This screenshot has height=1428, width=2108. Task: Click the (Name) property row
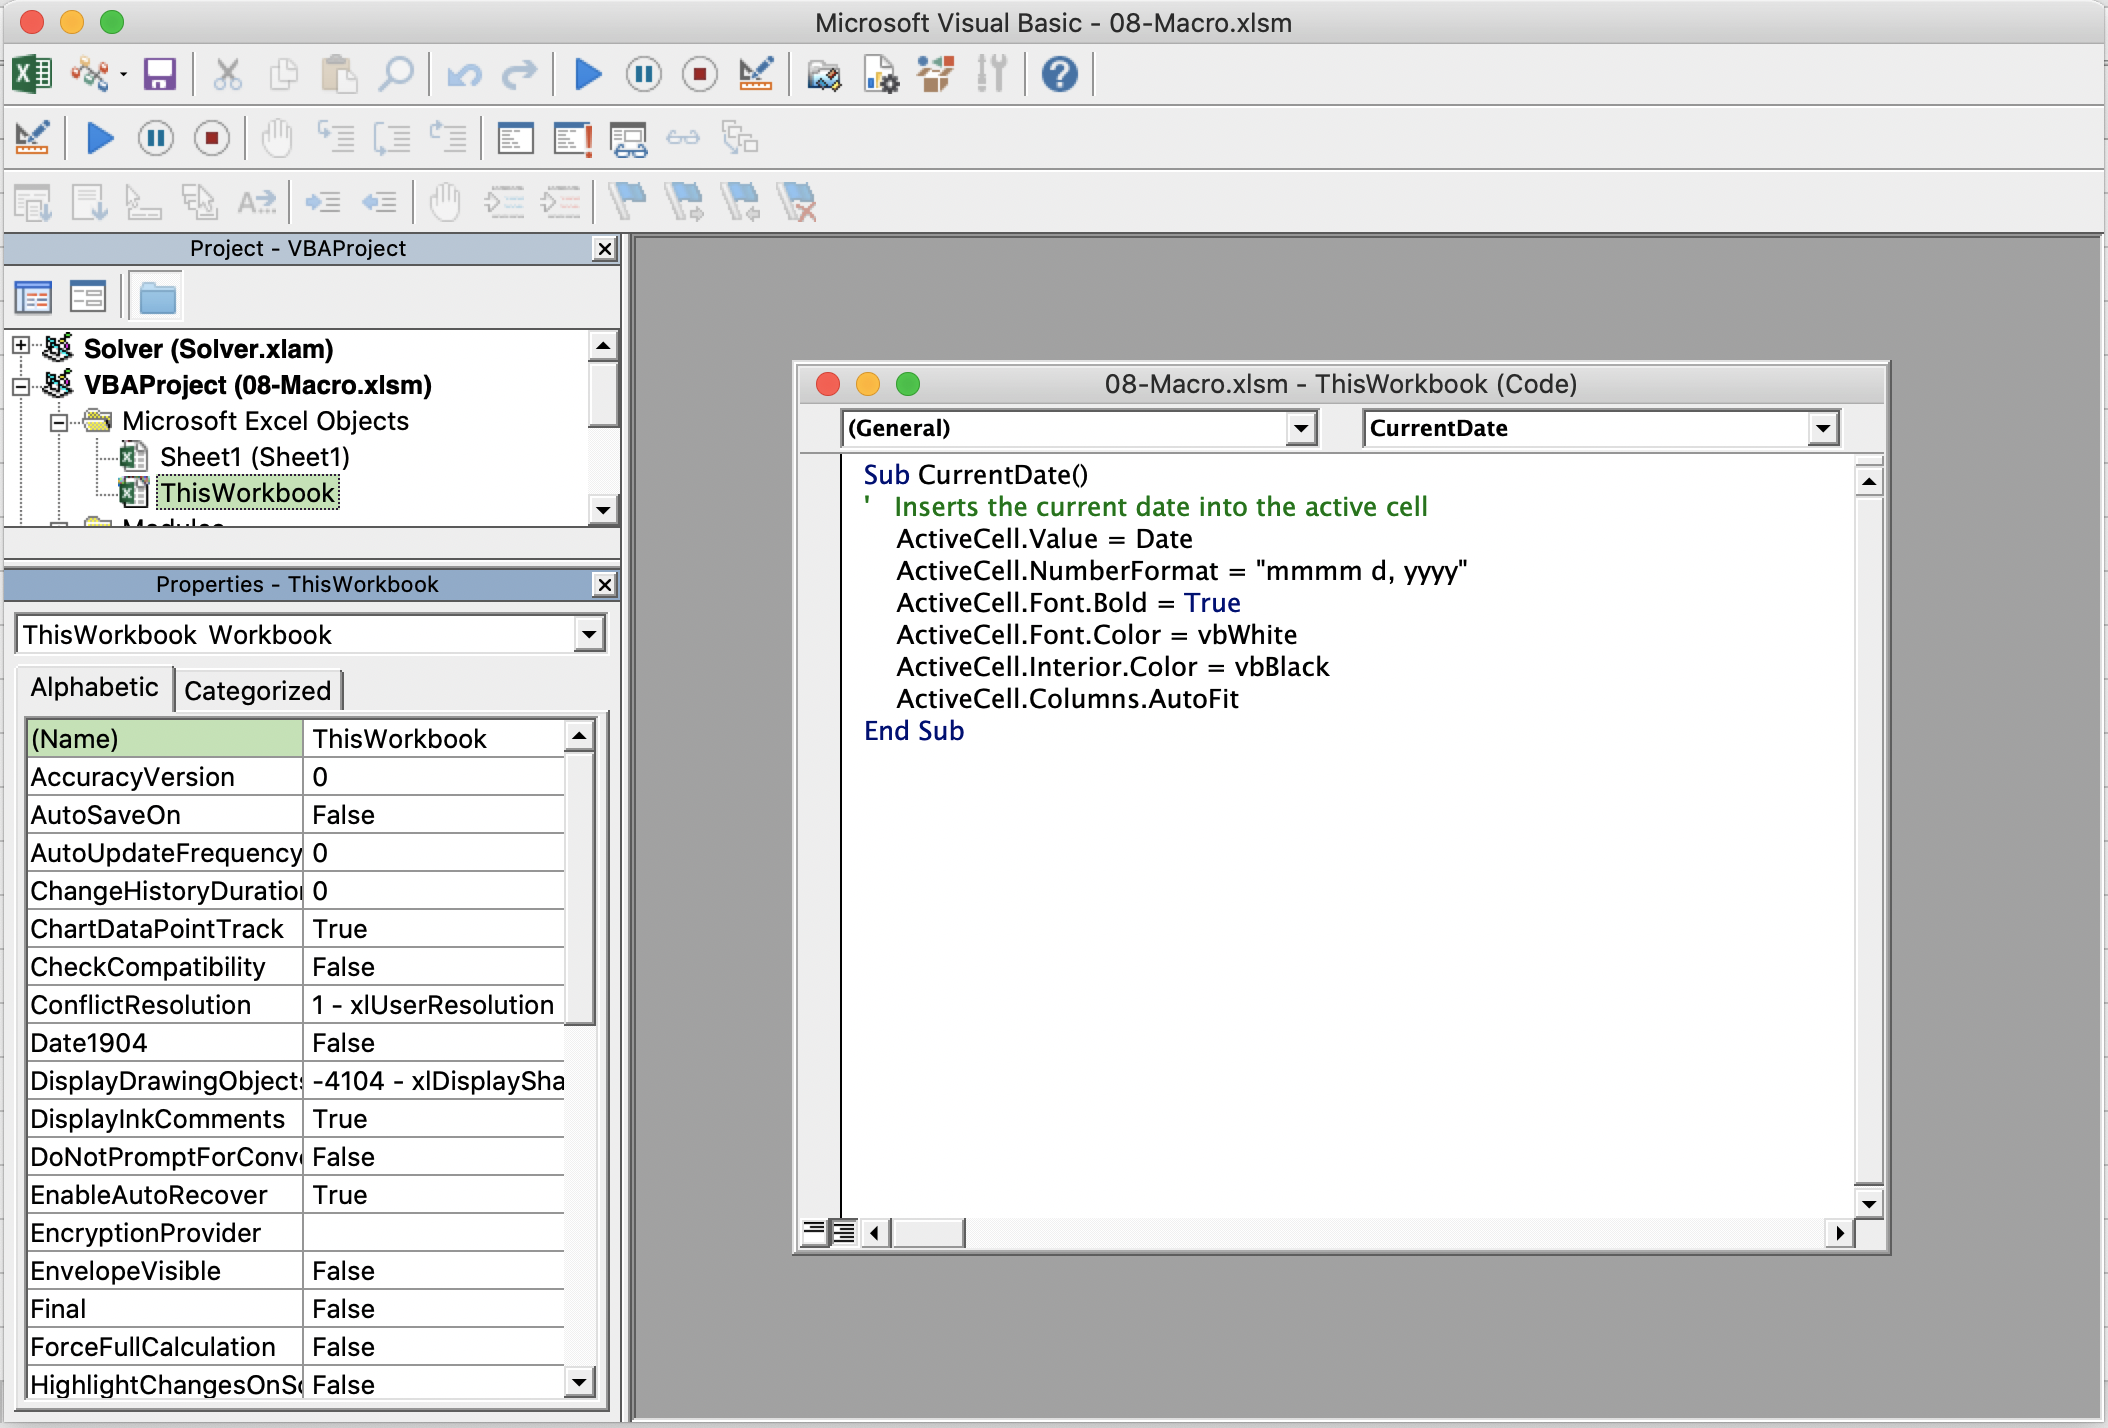(296, 739)
